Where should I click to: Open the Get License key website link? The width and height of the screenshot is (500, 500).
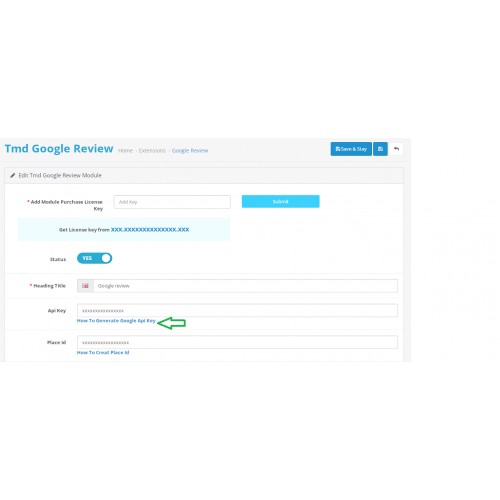click(150, 230)
